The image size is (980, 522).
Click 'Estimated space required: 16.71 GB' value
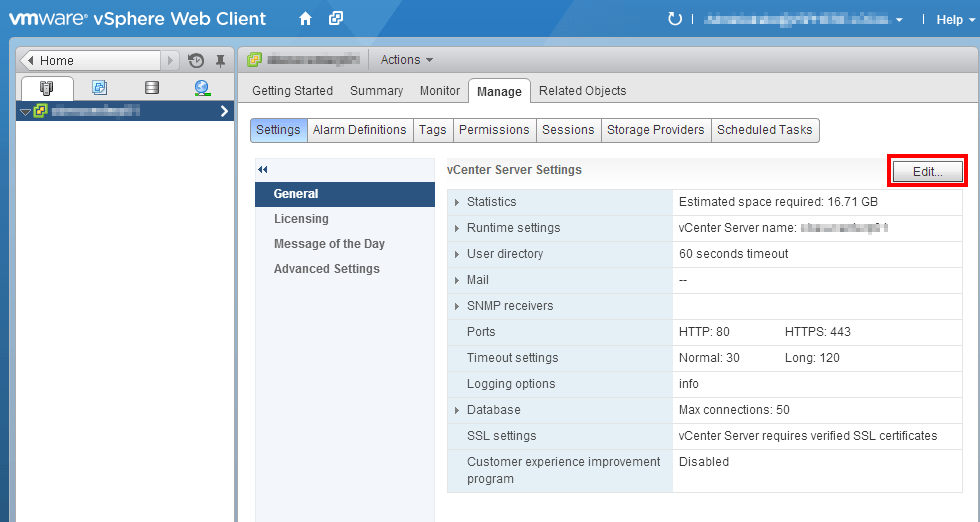[x=778, y=202]
